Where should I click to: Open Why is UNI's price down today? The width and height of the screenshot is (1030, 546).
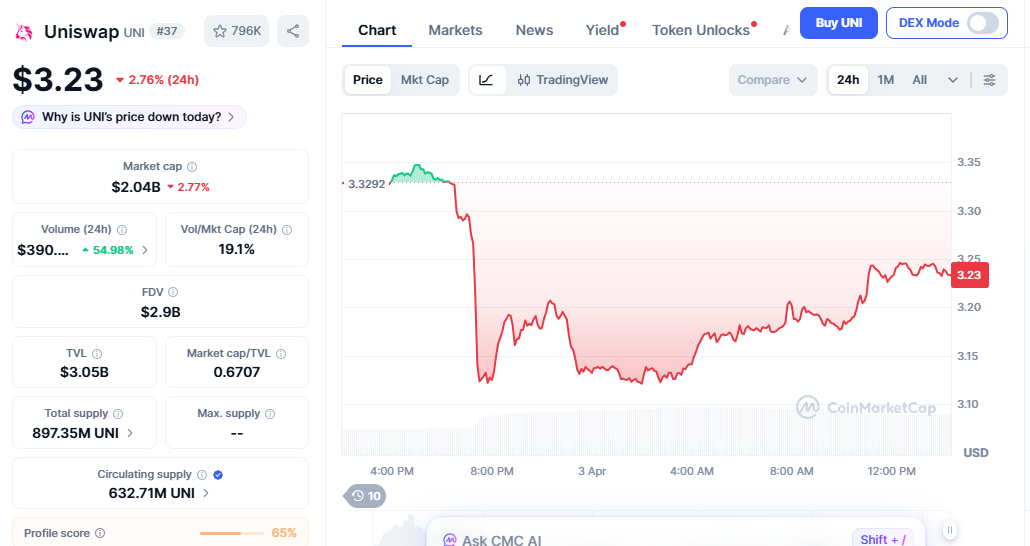coord(129,117)
